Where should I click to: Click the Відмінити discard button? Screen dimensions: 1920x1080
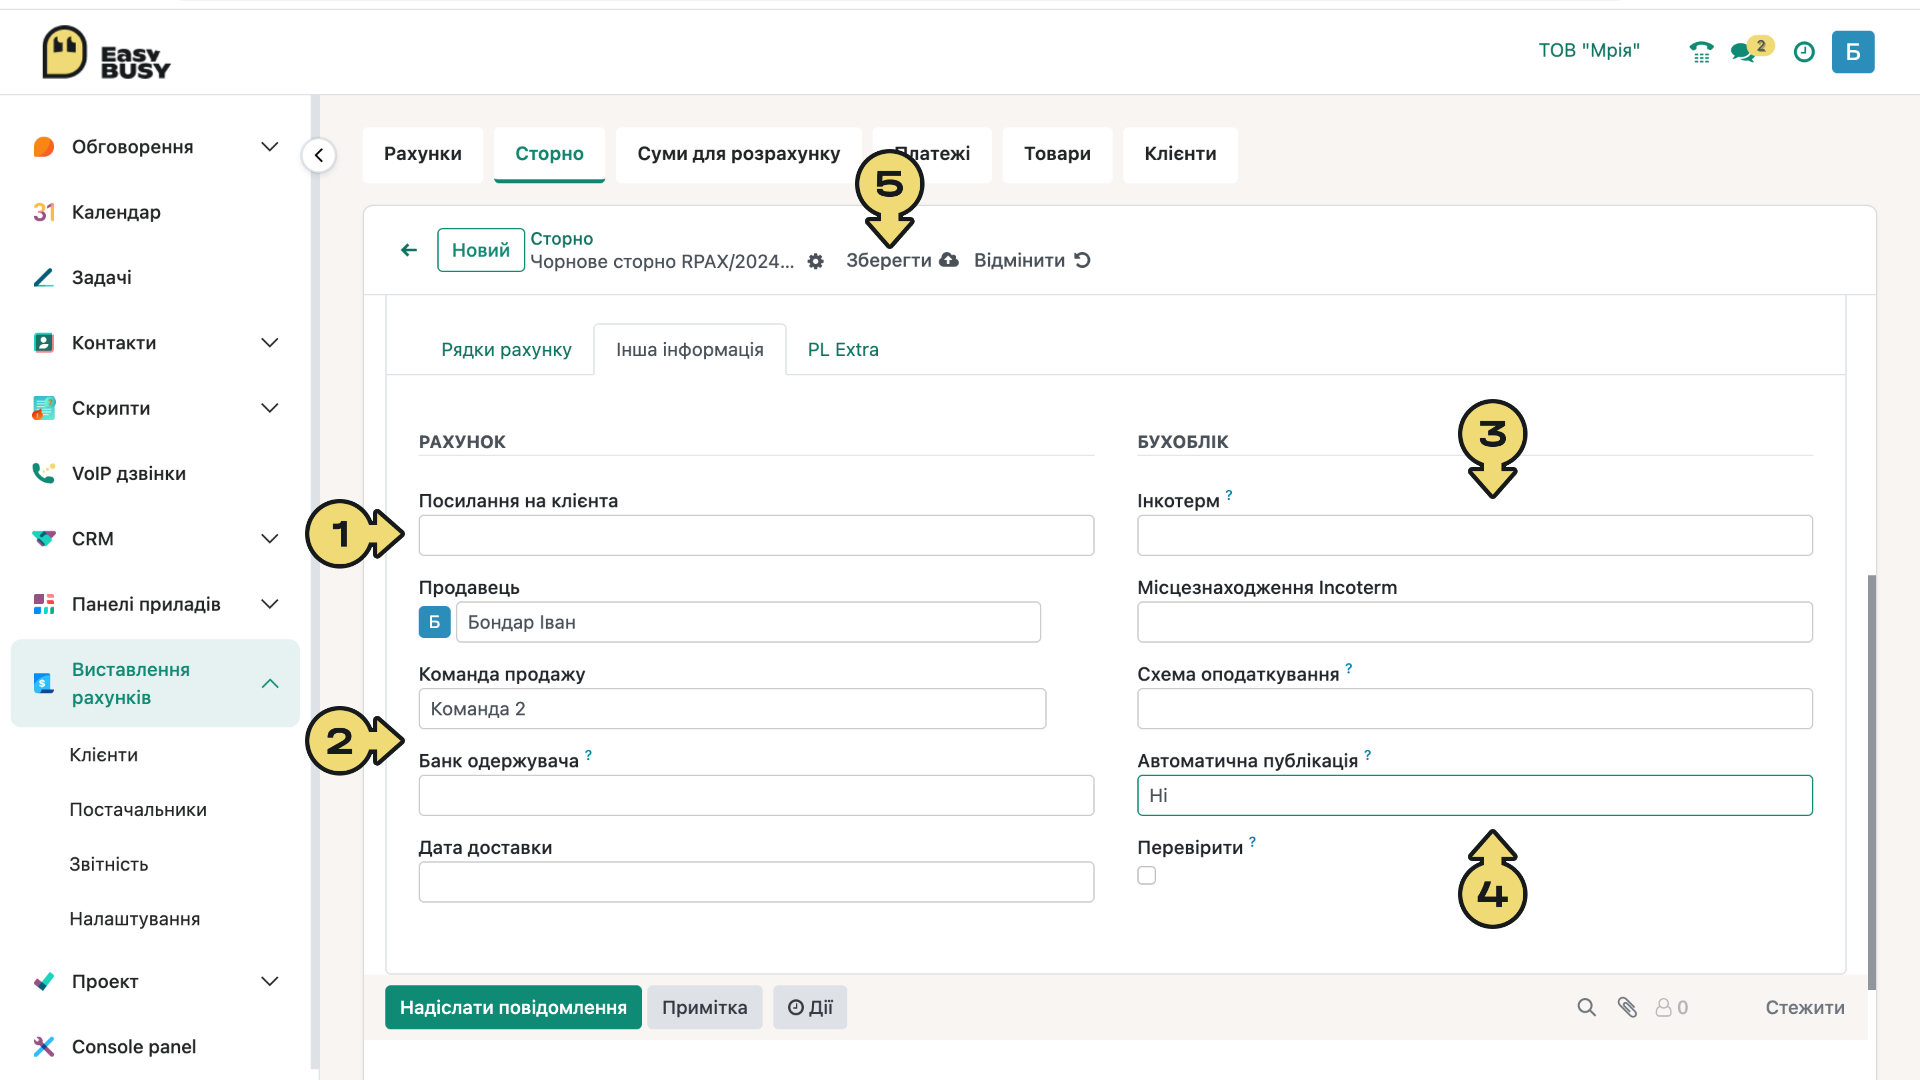(1032, 260)
